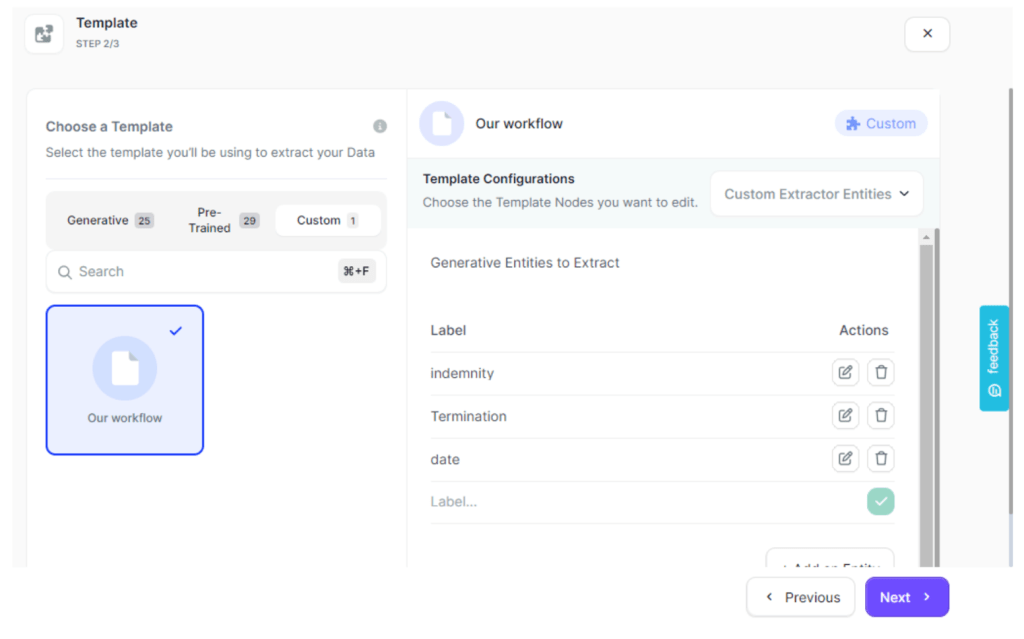
Task: Click the Template step icon in header
Action: click(x=44, y=34)
